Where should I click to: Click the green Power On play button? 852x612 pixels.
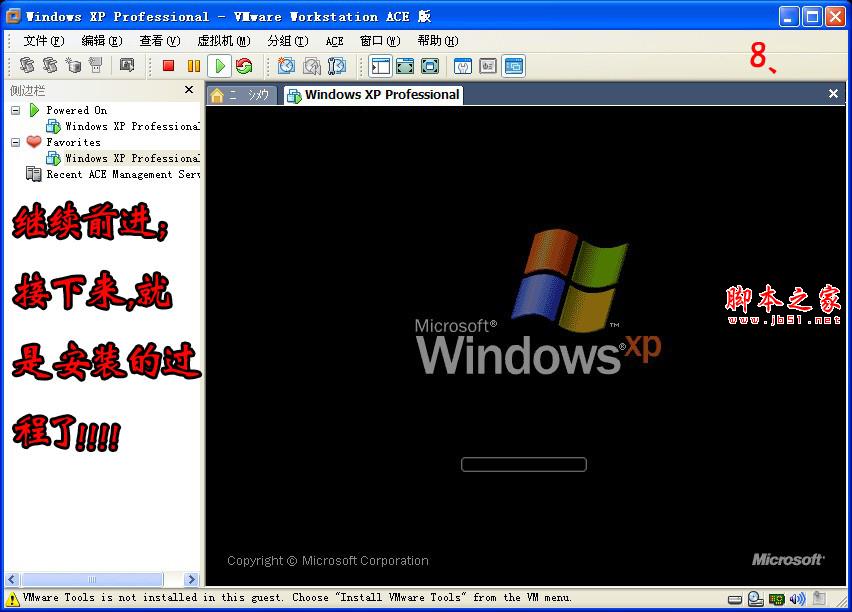[220, 66]
